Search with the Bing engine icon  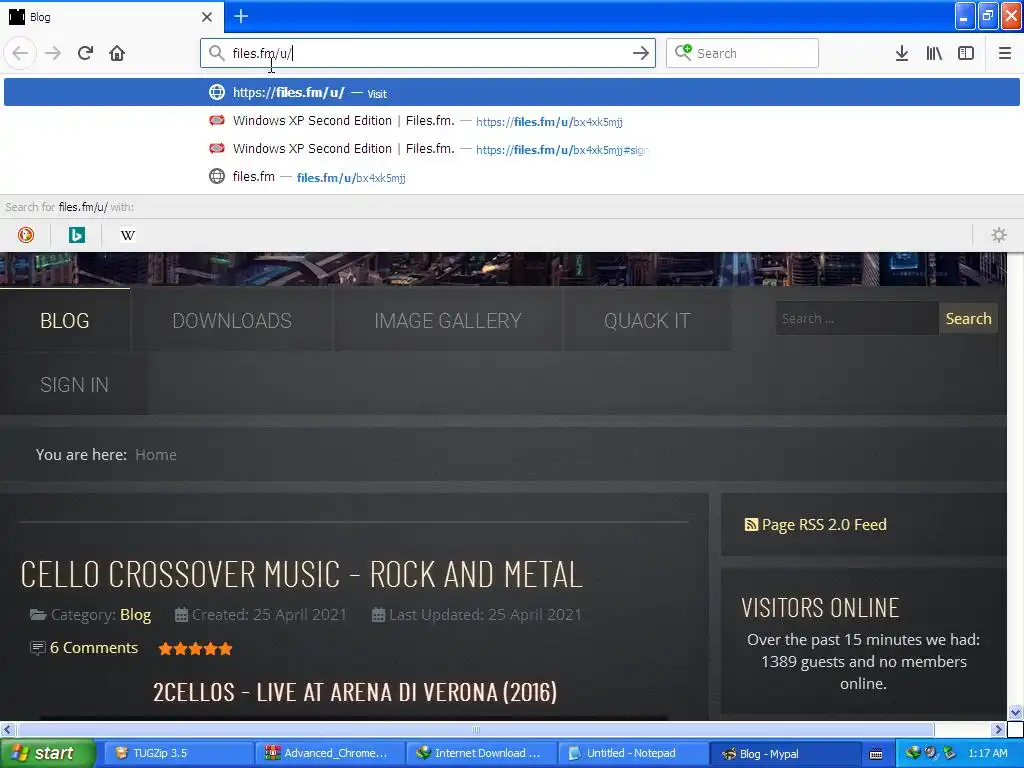coord(76,235)
